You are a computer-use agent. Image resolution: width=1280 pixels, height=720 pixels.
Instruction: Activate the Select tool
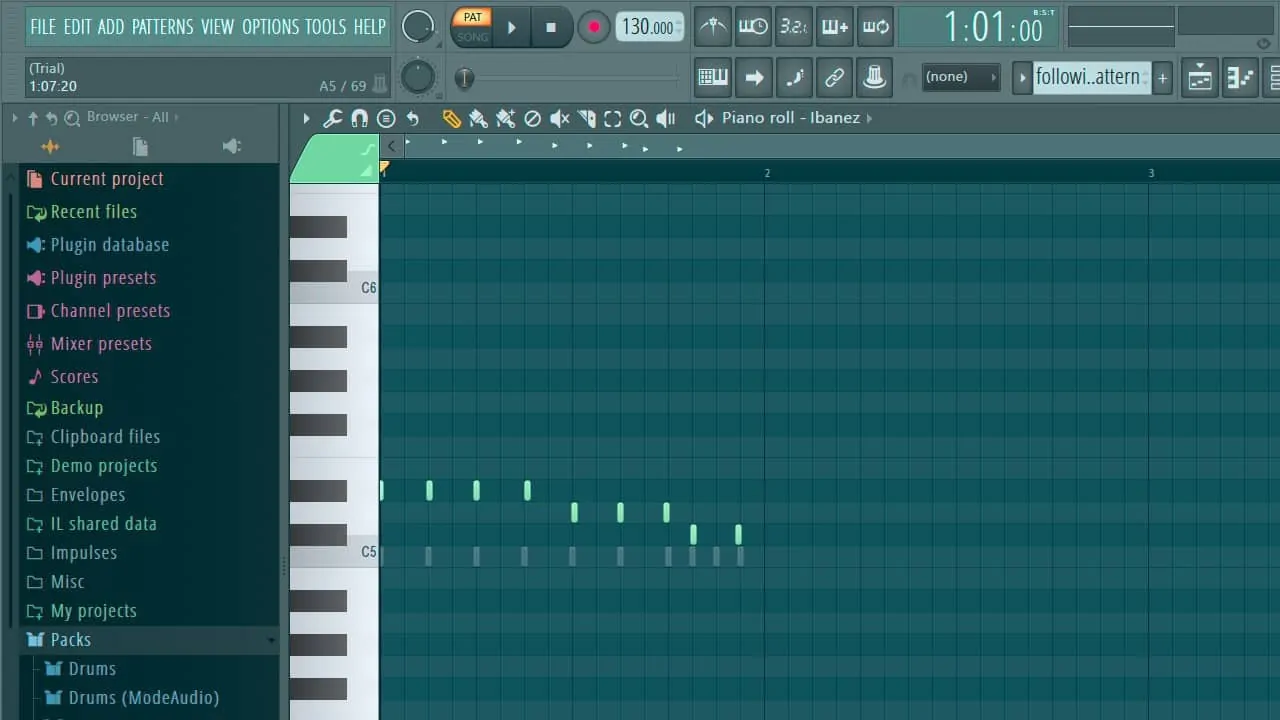pos(613,119)
